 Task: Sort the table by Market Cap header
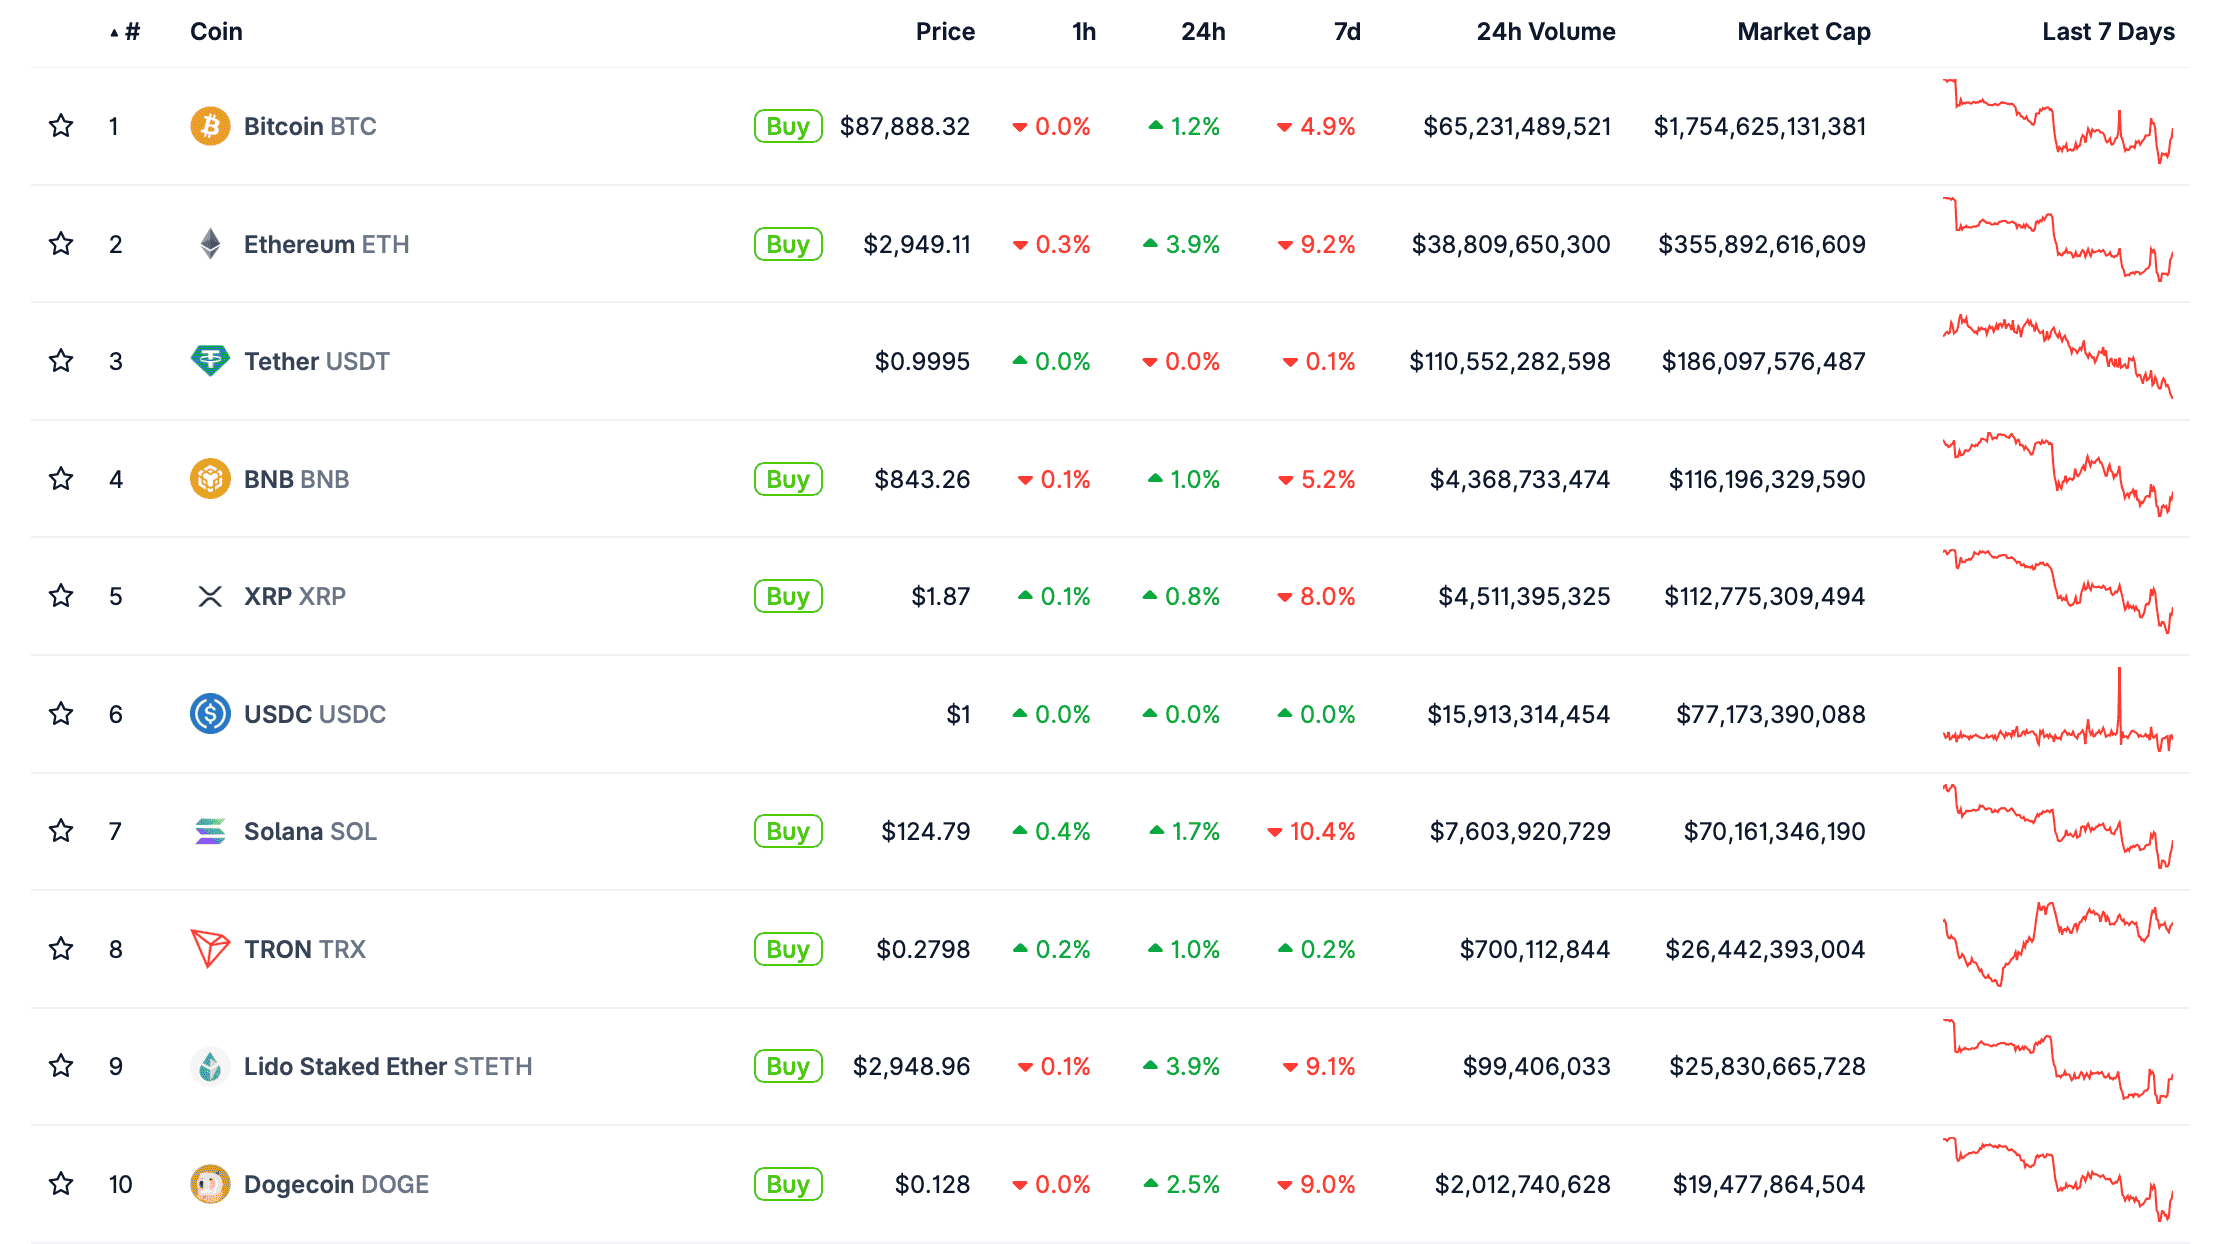1803,32
